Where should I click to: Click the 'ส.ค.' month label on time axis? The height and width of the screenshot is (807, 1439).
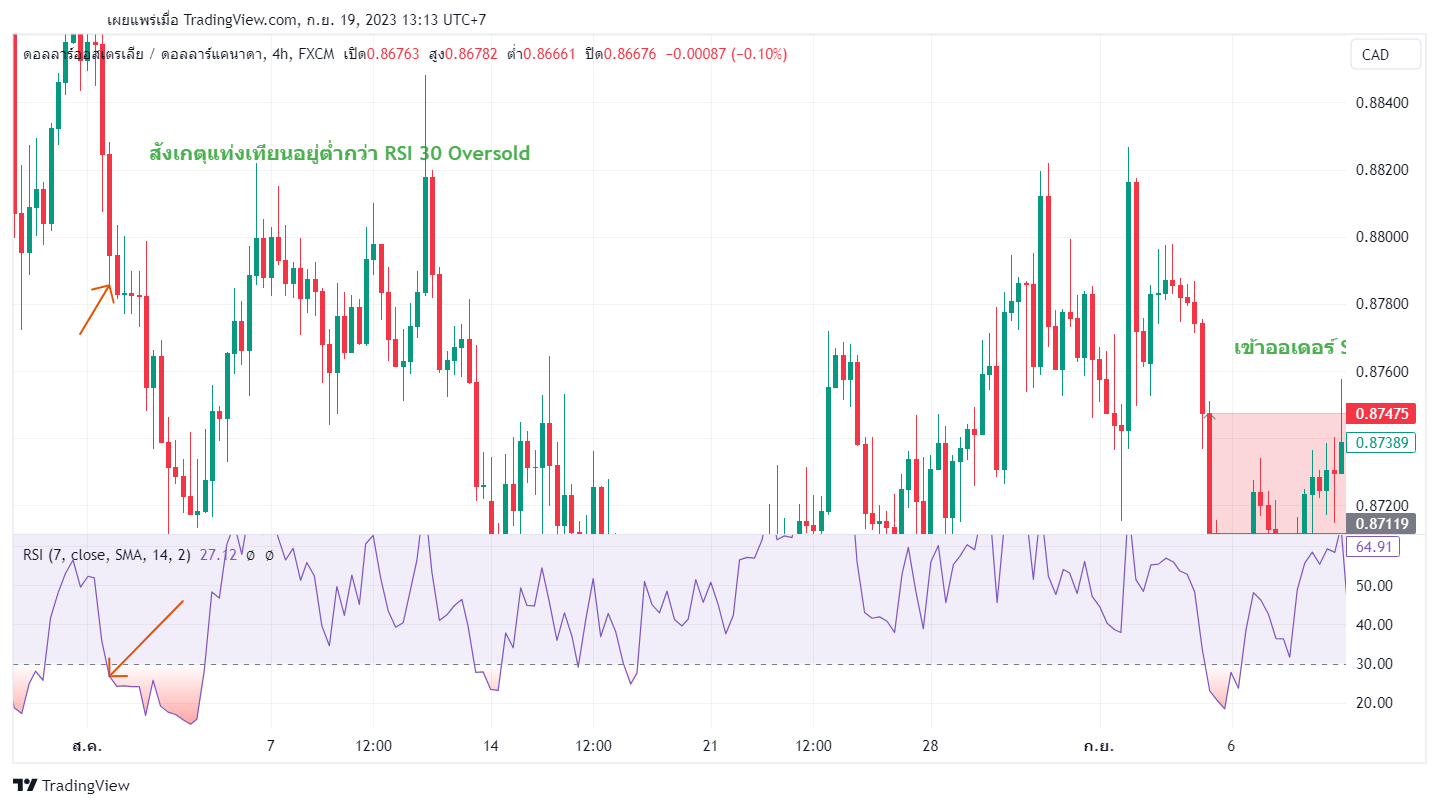coord(88,746)
